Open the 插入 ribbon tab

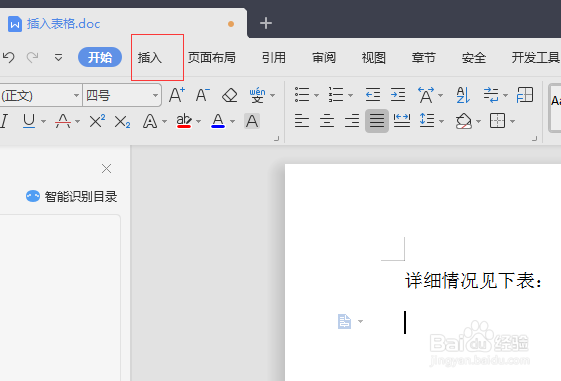click(x=150, y=57)
